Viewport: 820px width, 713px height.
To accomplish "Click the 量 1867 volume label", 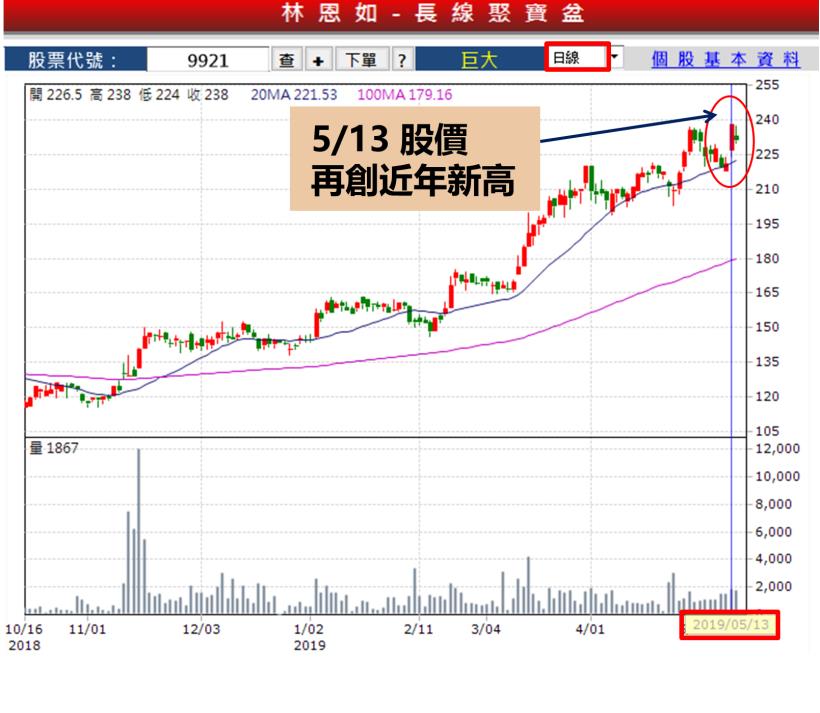I will coord(54,448).
